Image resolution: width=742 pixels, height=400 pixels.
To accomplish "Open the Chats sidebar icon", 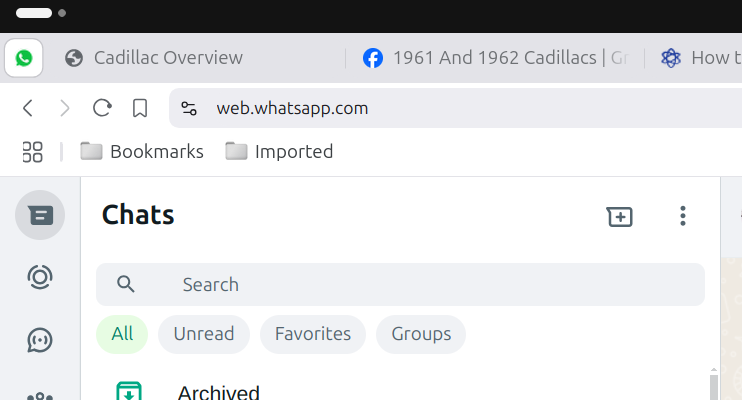I will (40, 215).
